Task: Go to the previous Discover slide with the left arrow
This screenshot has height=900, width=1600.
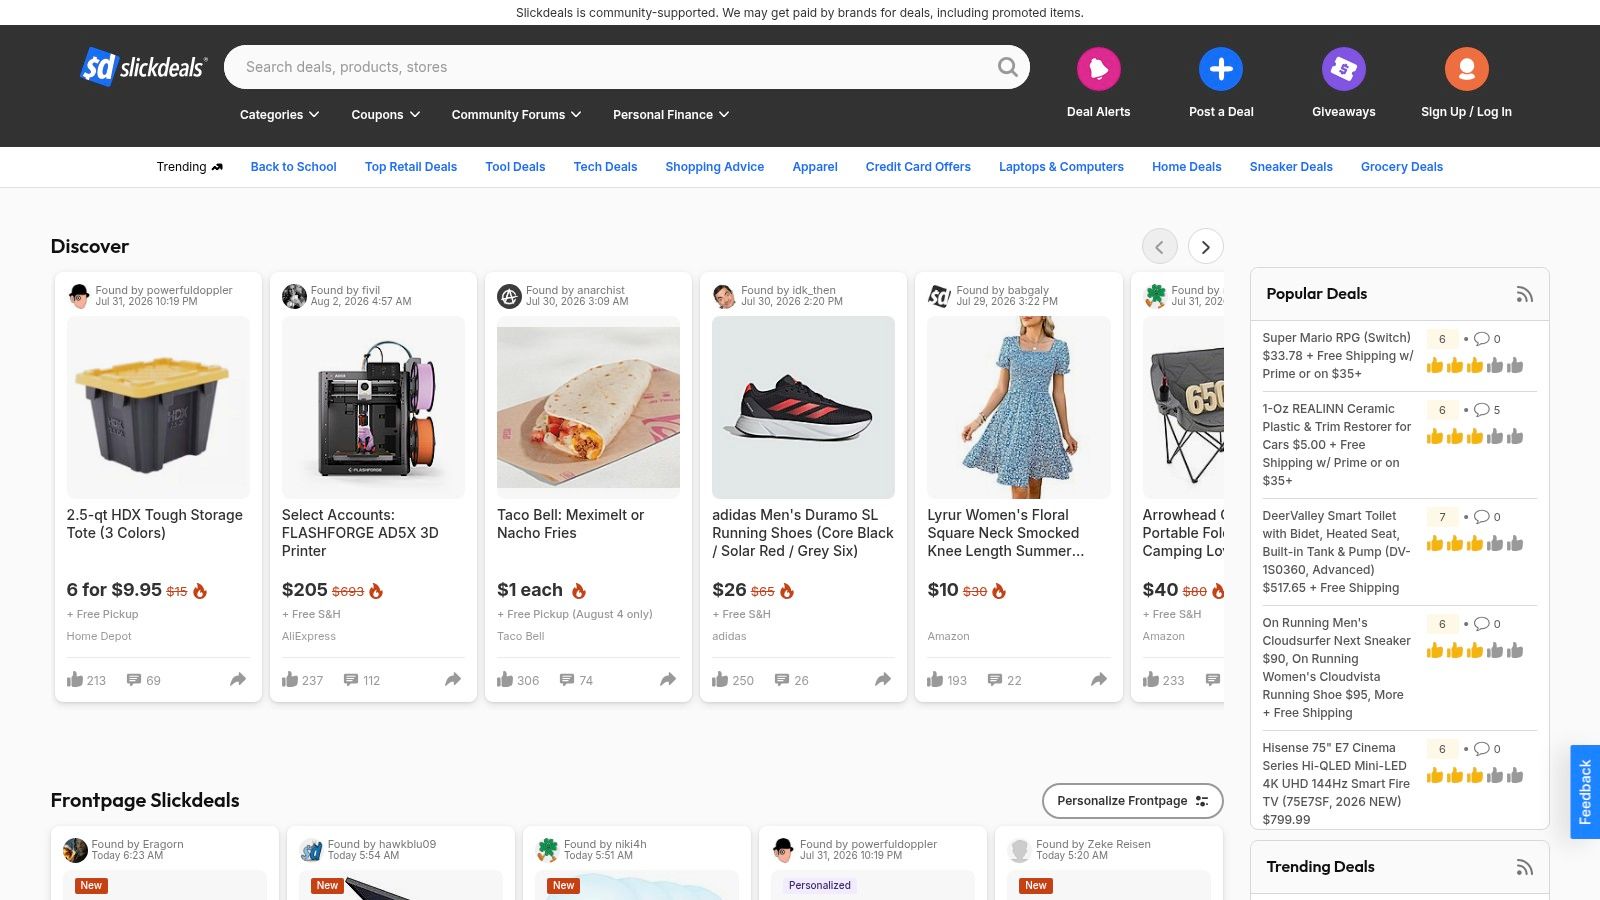Action: point(1159,246)
